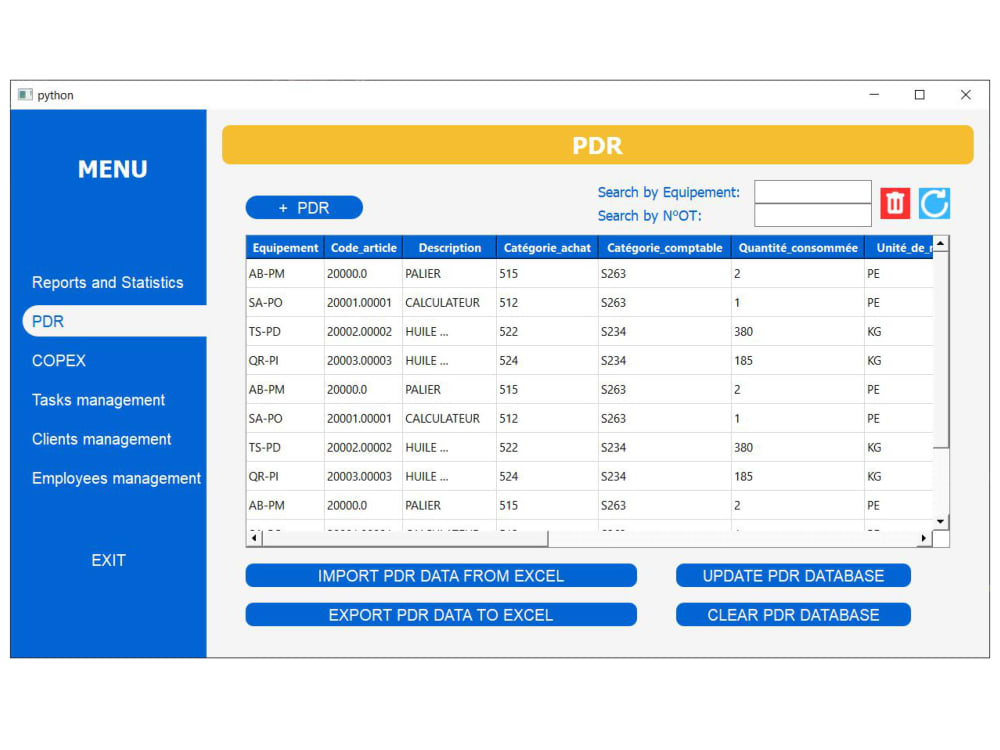
Task: Select first 185 quantity cell
Action: tap(798, 360)
